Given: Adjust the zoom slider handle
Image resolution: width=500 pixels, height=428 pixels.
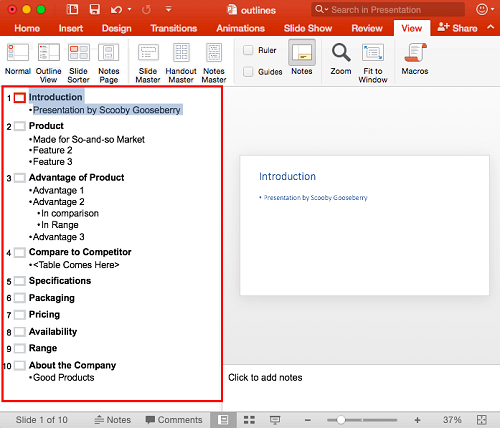Looking at the screenshot, I should [341, 420].
